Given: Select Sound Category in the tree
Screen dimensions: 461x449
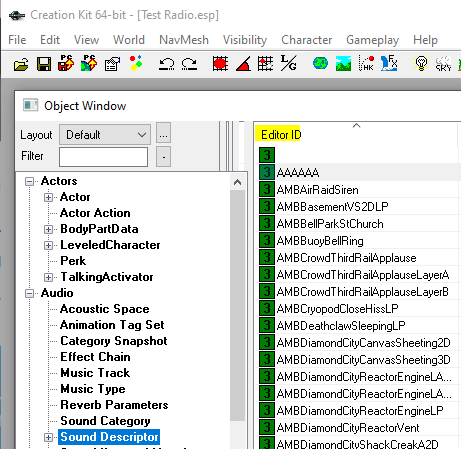Looking at the screenshot, I should coord(105,421).
